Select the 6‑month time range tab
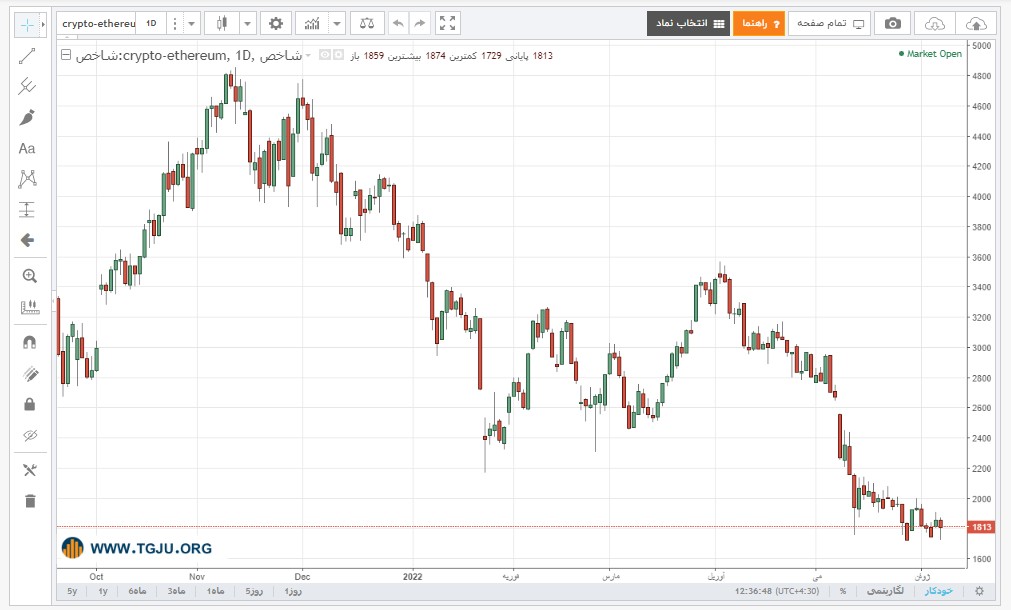Image resolution: width=1011 pixels, height=610 pixels. click(137, 591)
